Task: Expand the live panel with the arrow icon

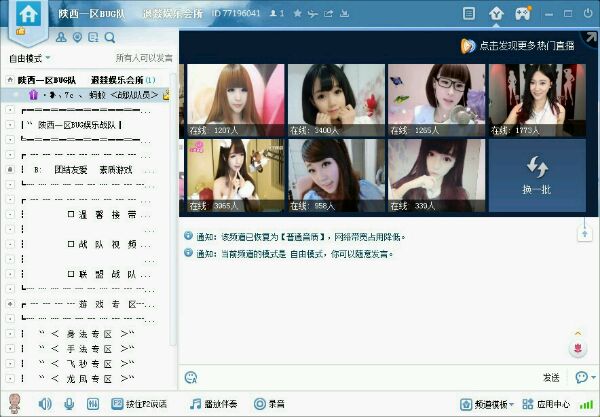Action: point(591,37)
